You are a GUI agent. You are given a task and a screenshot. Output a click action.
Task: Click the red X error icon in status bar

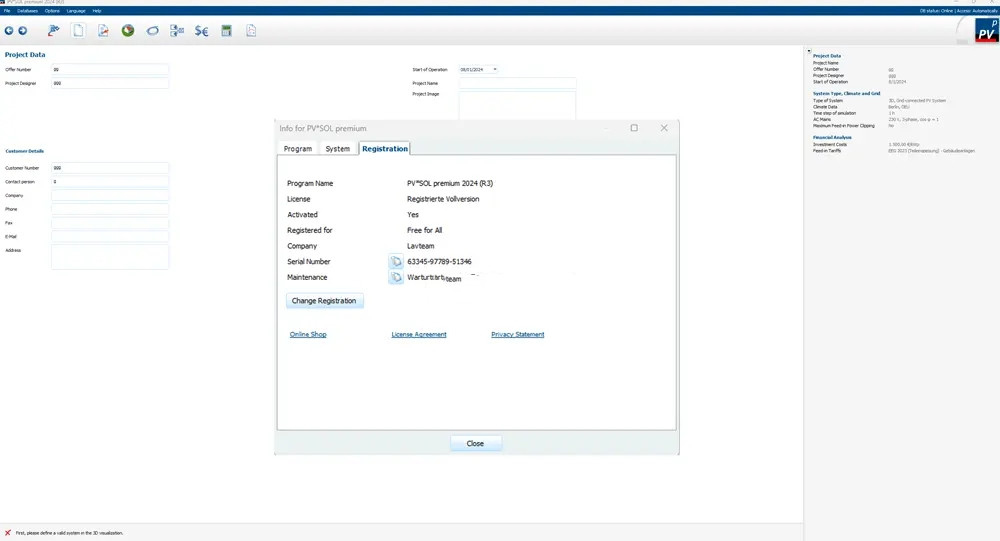point(8,533)
